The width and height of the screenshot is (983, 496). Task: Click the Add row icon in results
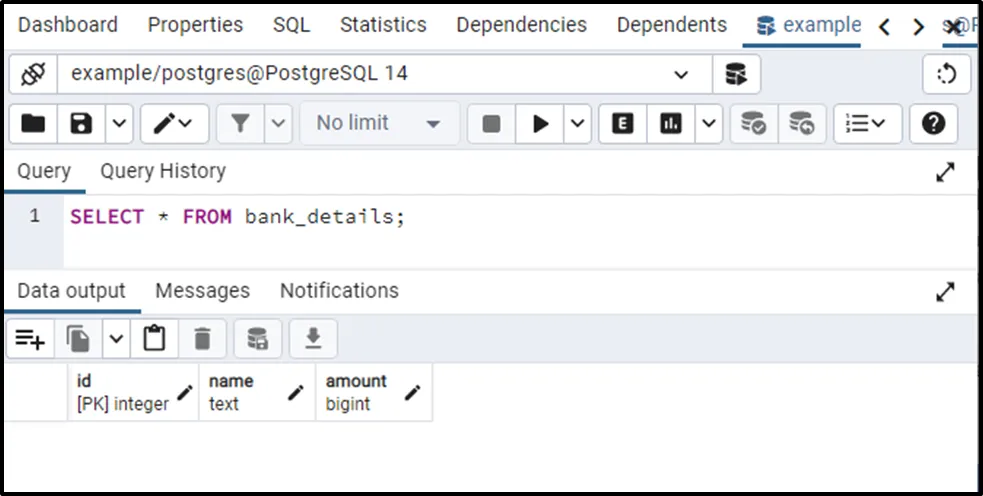coord(30,340)
